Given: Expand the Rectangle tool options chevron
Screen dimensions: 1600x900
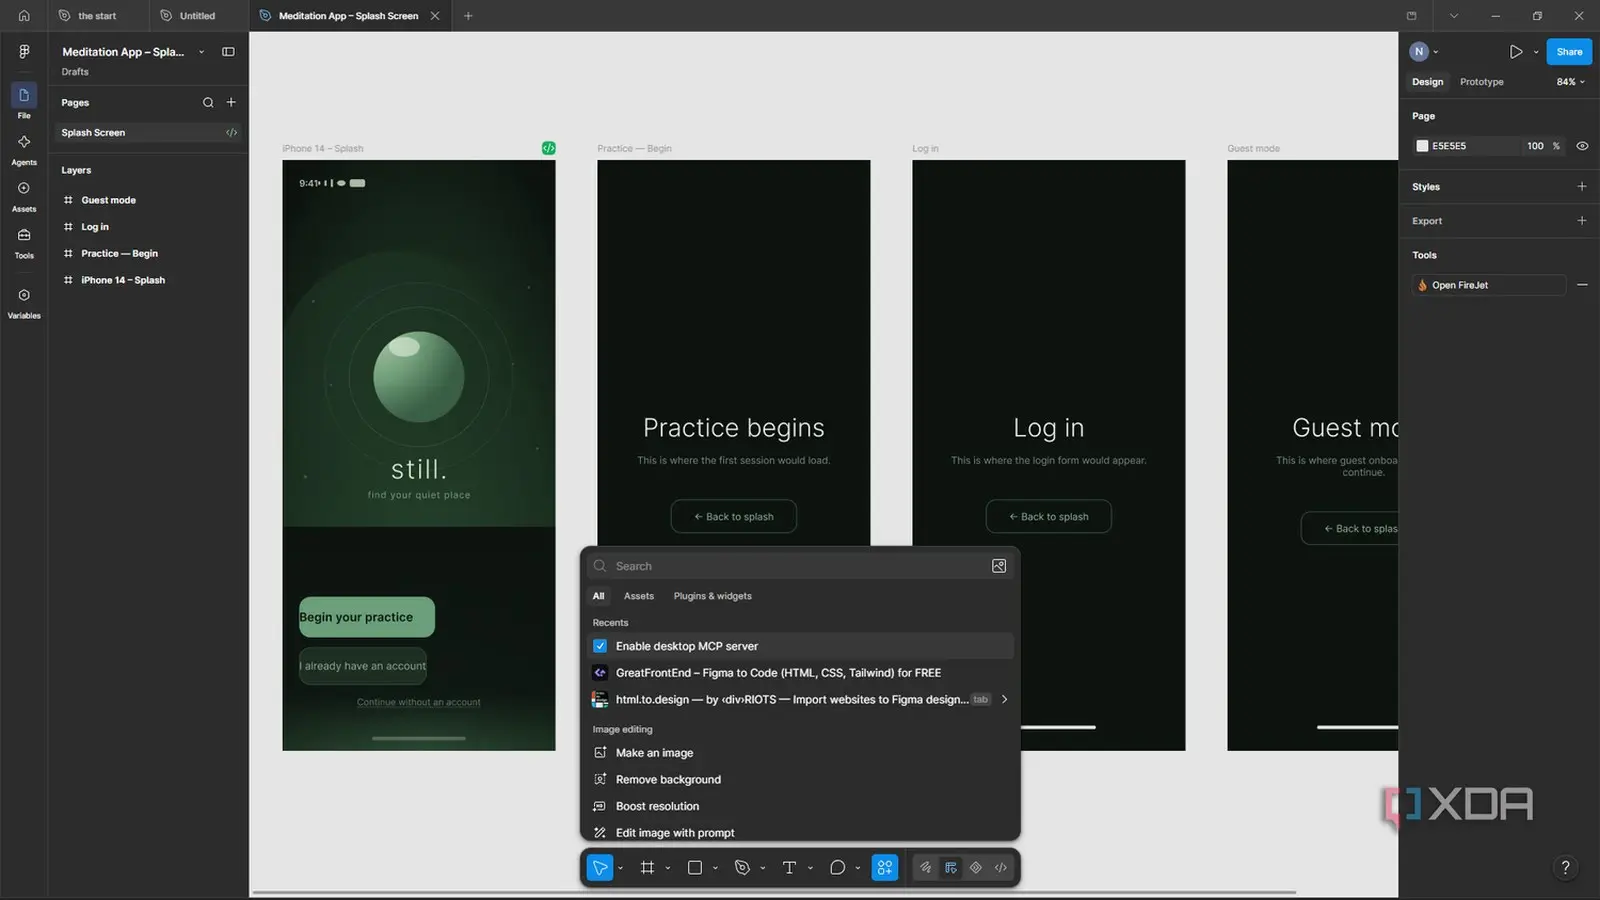Looking at the screenshot, I should 715,868.
